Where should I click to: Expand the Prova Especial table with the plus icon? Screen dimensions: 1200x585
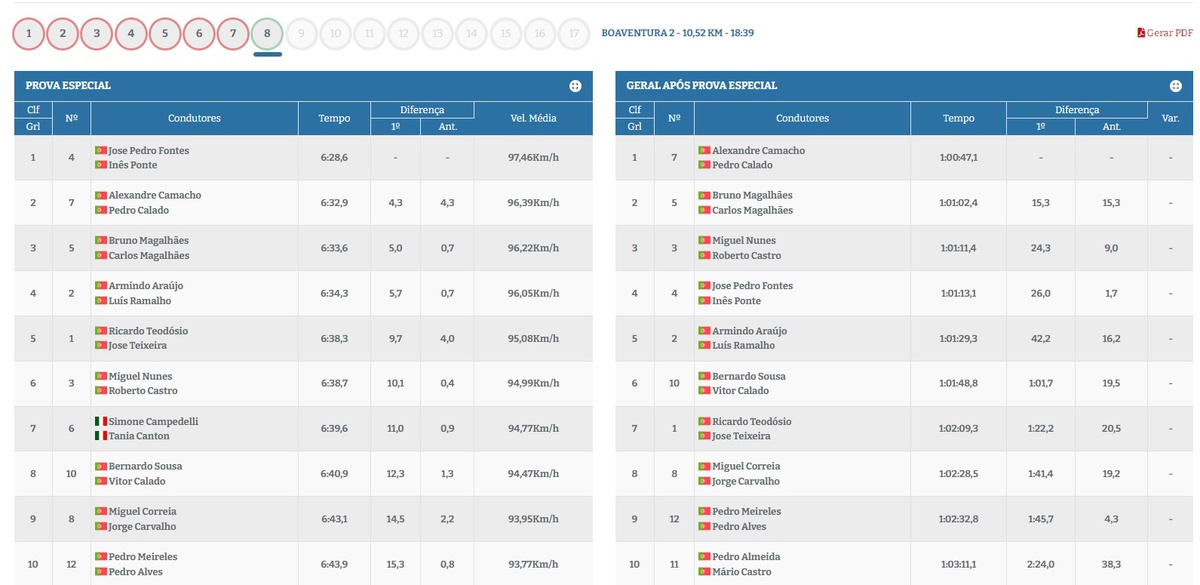click(x=575, y=86)
